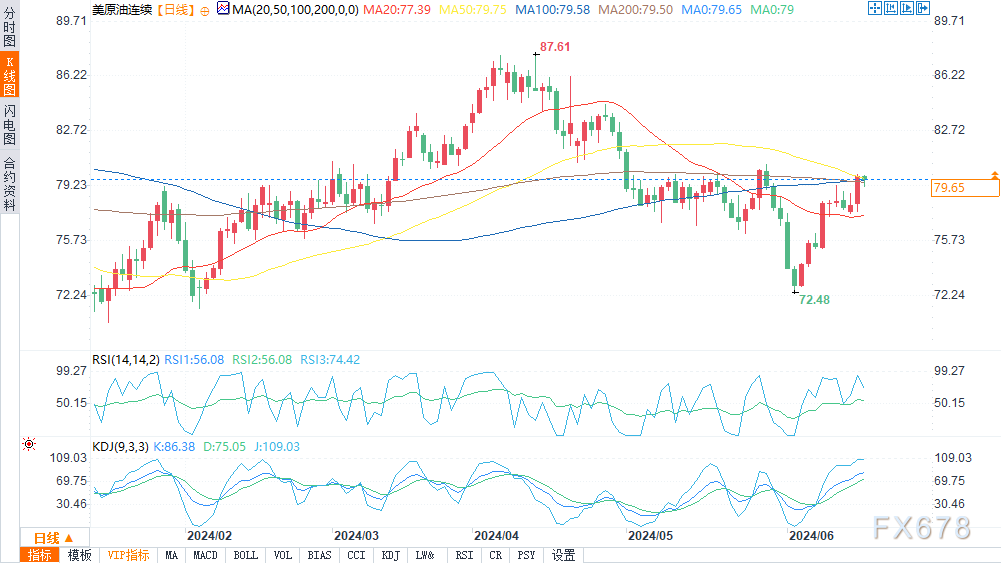The height and width of the screenshot is (563, 1001).
Task: Switch to the 闪电图 tab
Action: [9, 124]
